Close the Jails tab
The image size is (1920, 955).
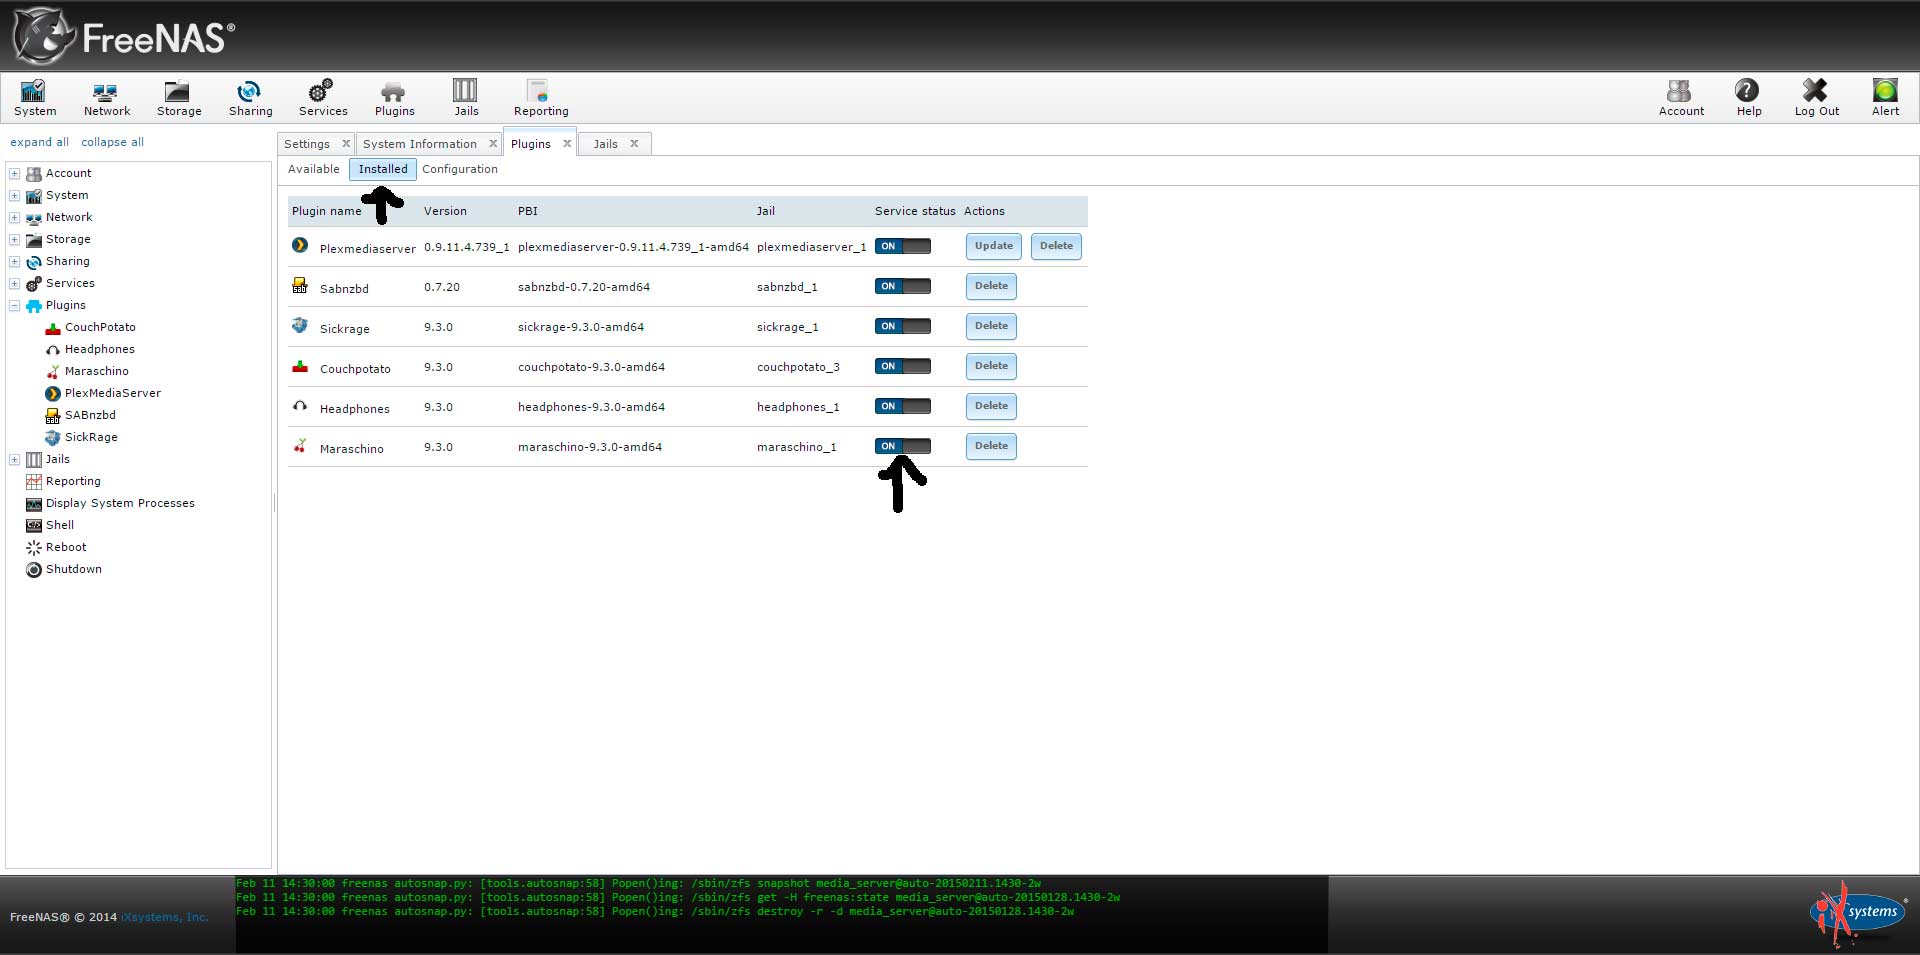coord(634,144)
